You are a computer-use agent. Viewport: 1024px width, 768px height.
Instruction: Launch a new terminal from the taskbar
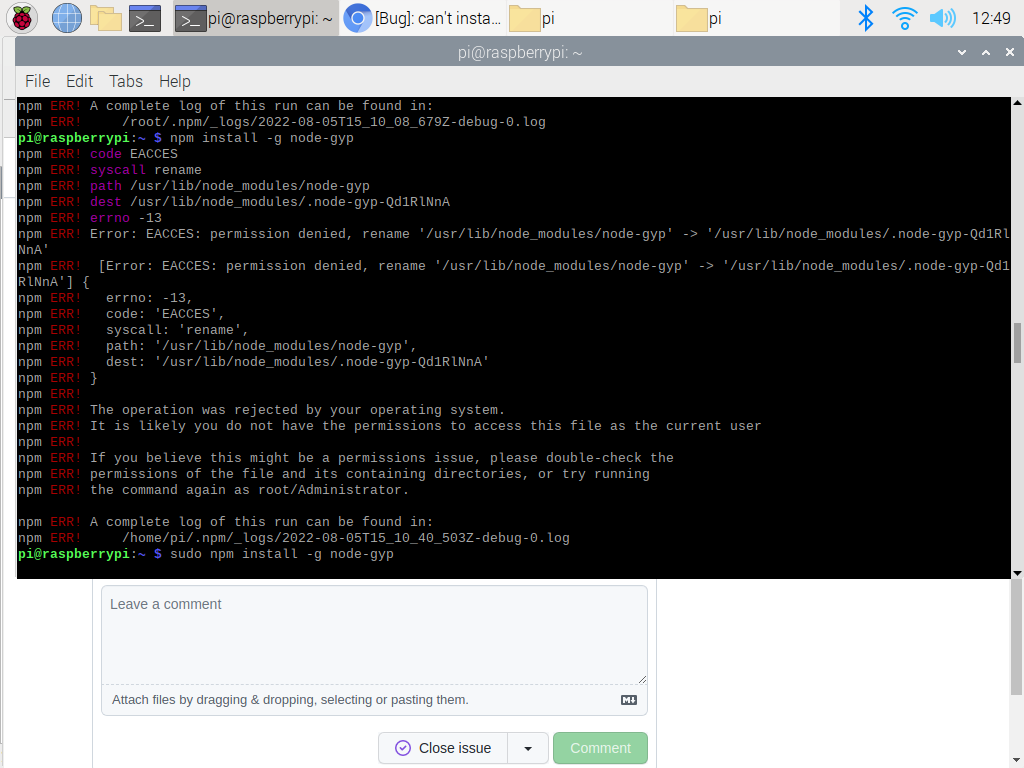click(145, 18)
